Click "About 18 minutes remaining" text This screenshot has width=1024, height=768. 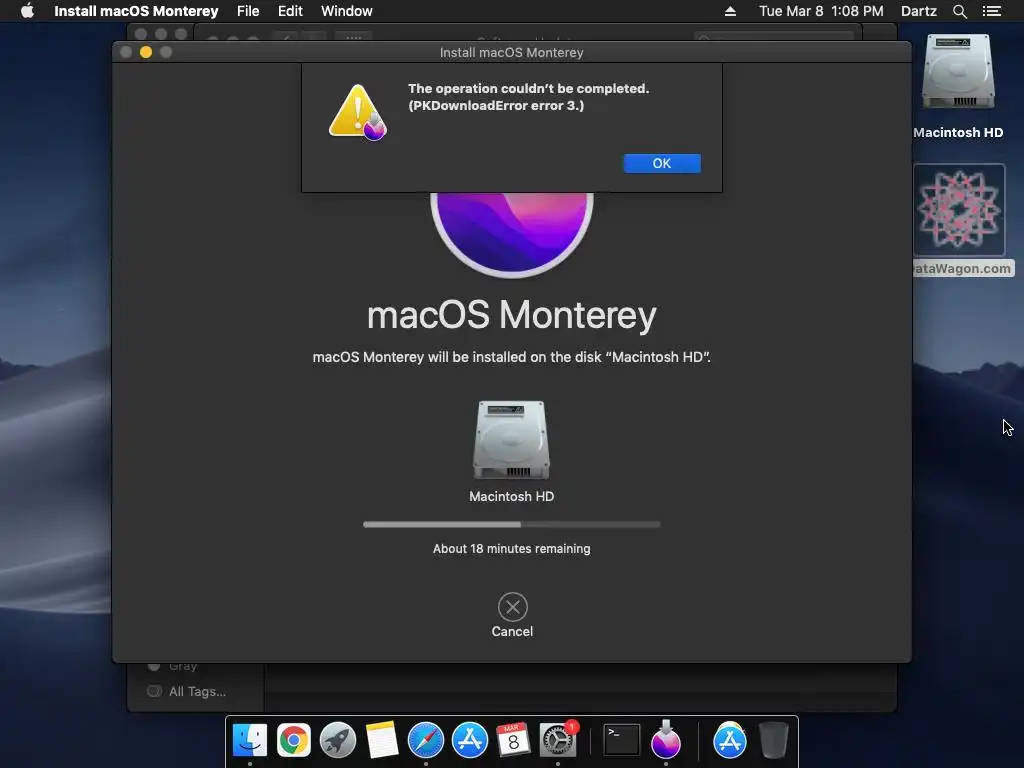coord(511,549)
